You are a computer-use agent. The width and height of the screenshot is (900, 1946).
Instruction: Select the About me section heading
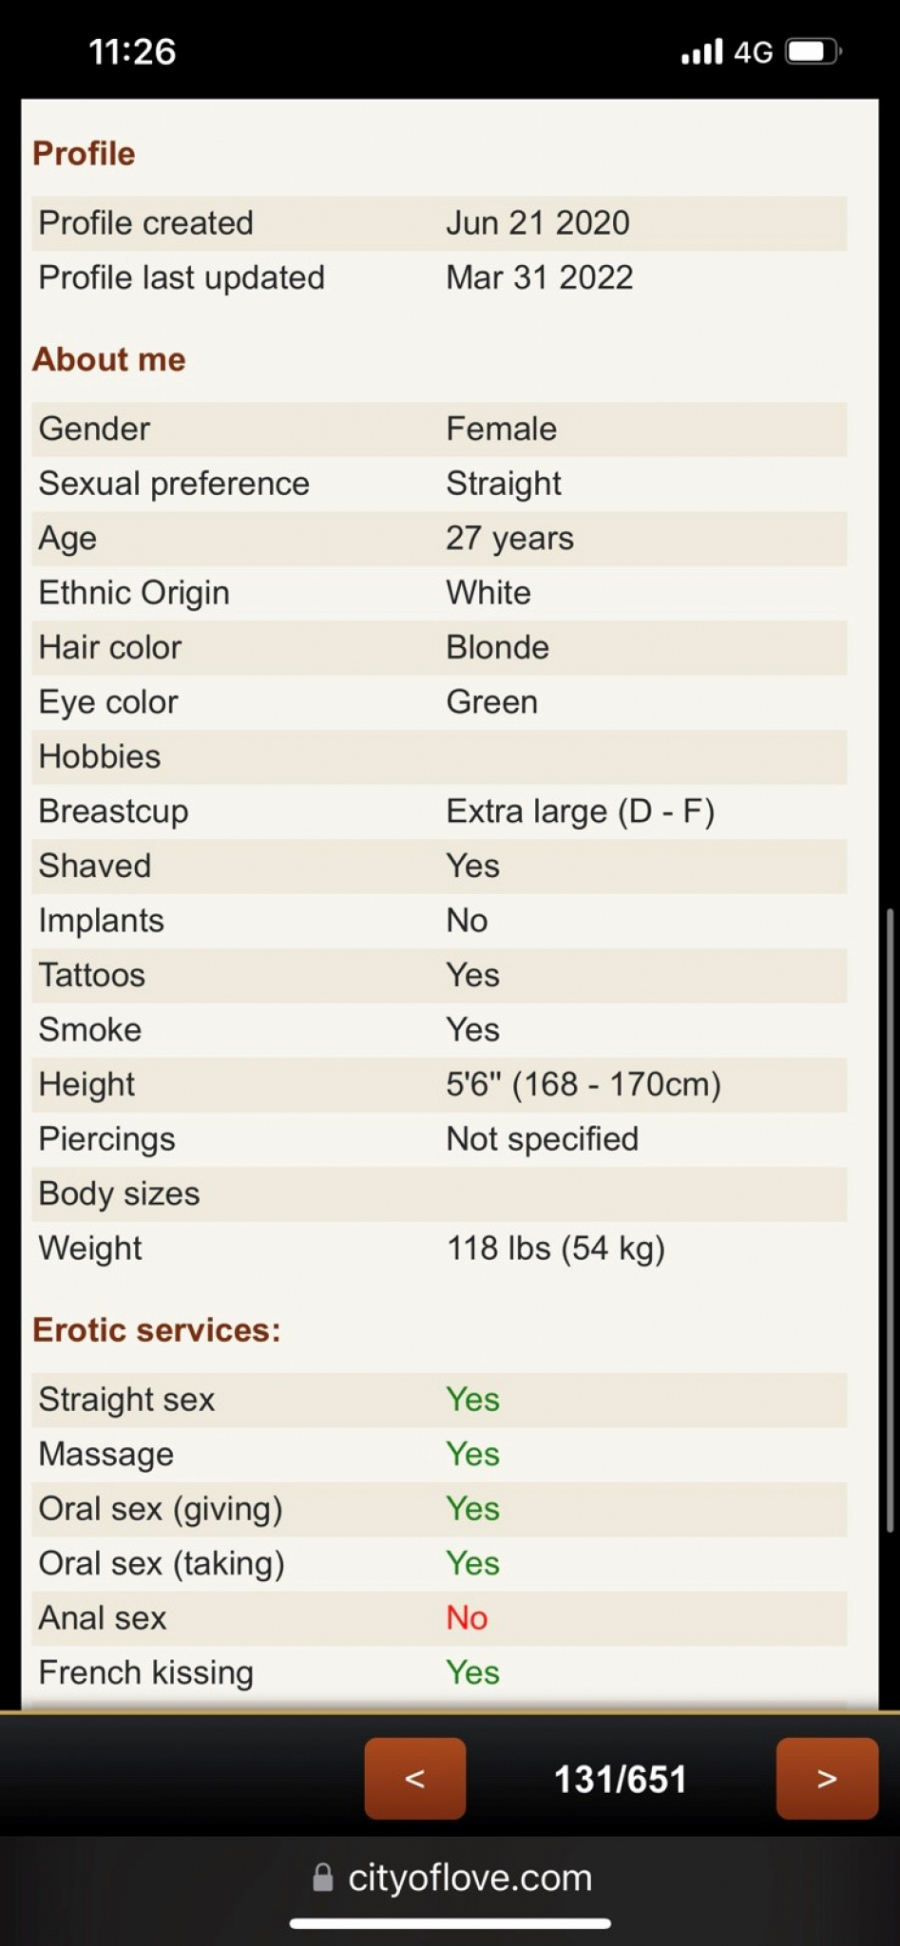pyautogui.click(x=109, y=359)
